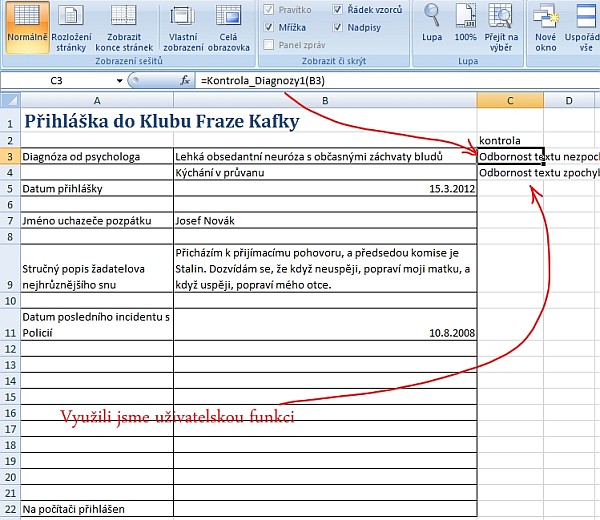This screenshot has width=600, height=520.
Task: Select cell Stručný popis žadatelova nejhrůznějšího snu
Action: (x=97, y=269)
